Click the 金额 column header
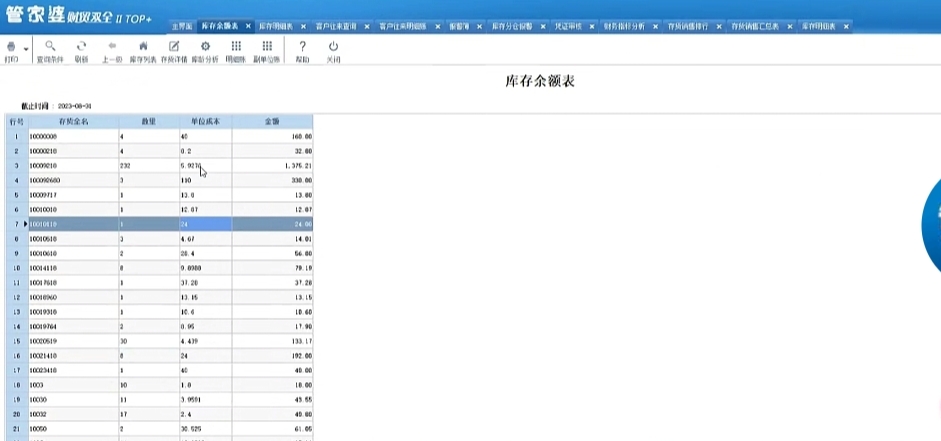The width and height of the screenshot is (941, 441). (x=272, y=121)
